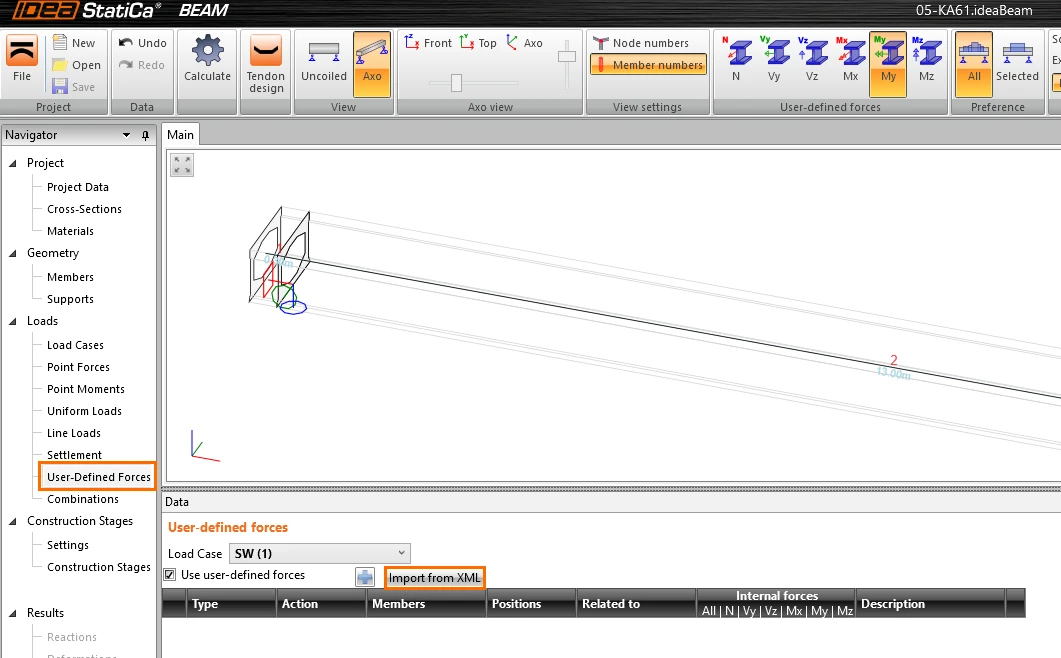Viewport: 1061px width, 658px height.
Task: Click the Undo button
Action: tap(142, 43)
